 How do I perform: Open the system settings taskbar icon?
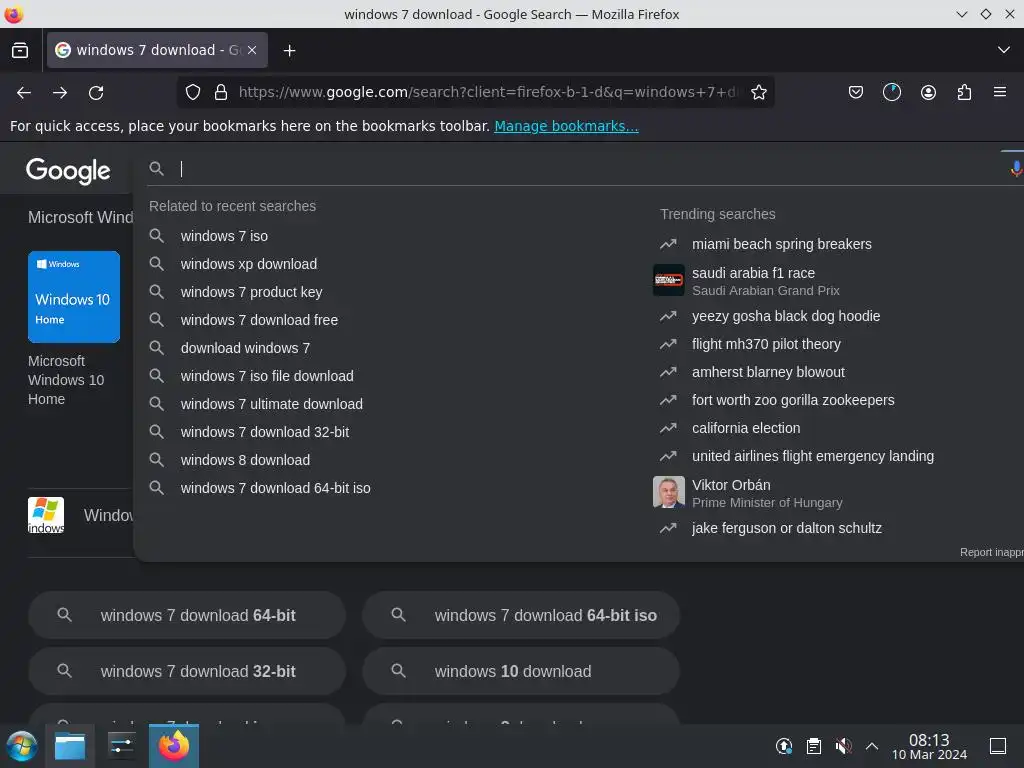[x=121, y=746]
